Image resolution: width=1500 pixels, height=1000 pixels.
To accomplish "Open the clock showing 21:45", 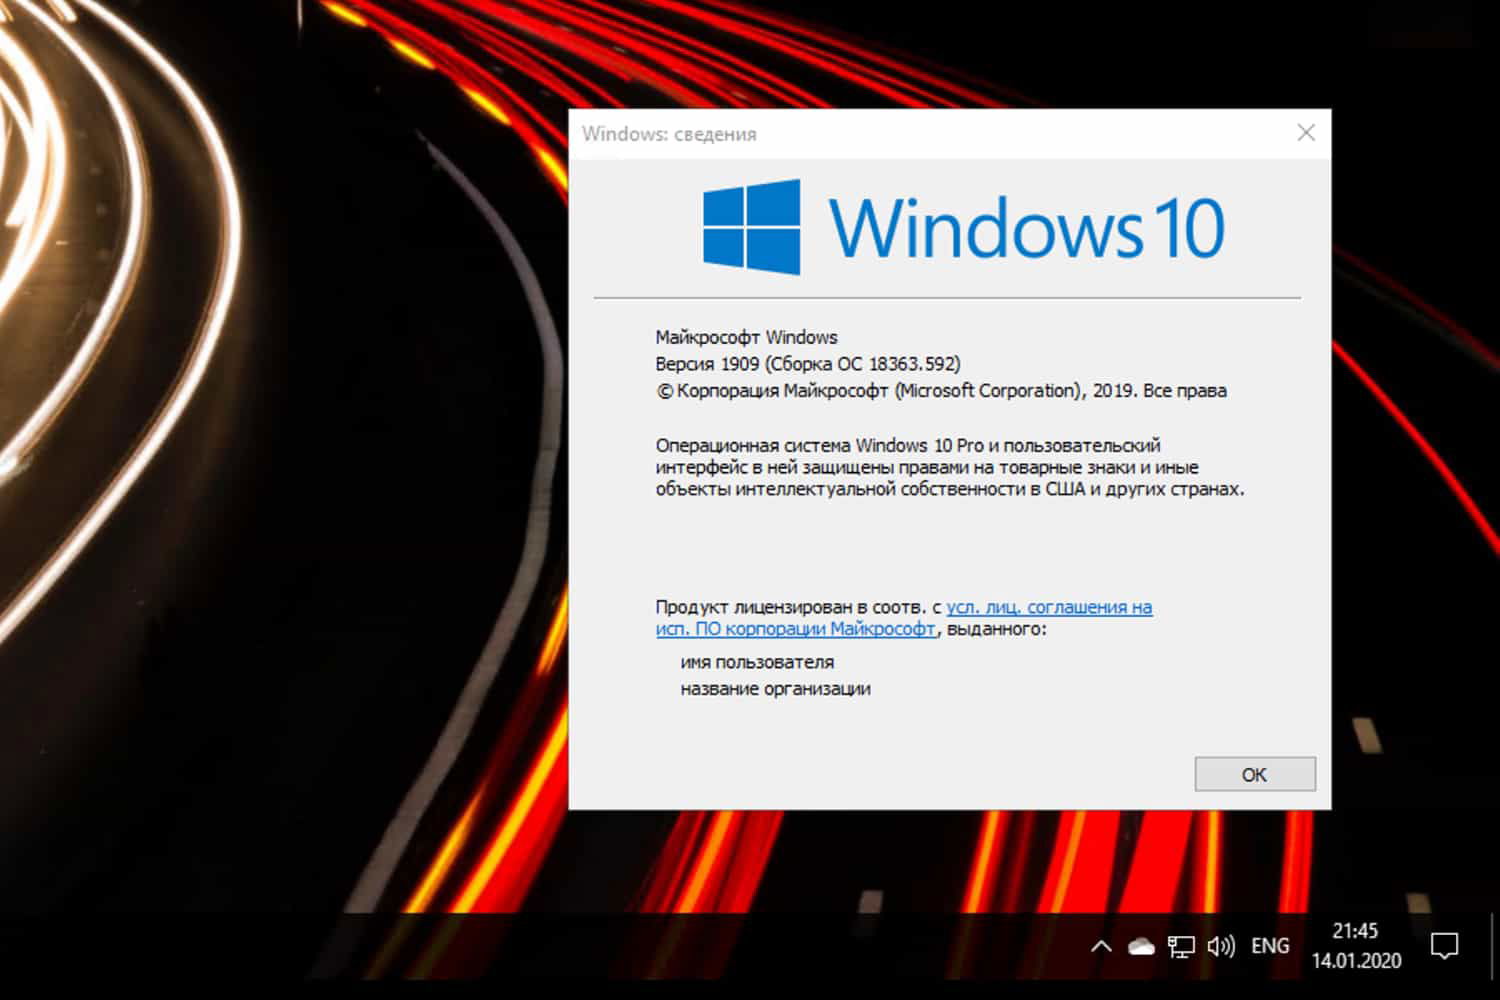I will [x=1355, y=930].
